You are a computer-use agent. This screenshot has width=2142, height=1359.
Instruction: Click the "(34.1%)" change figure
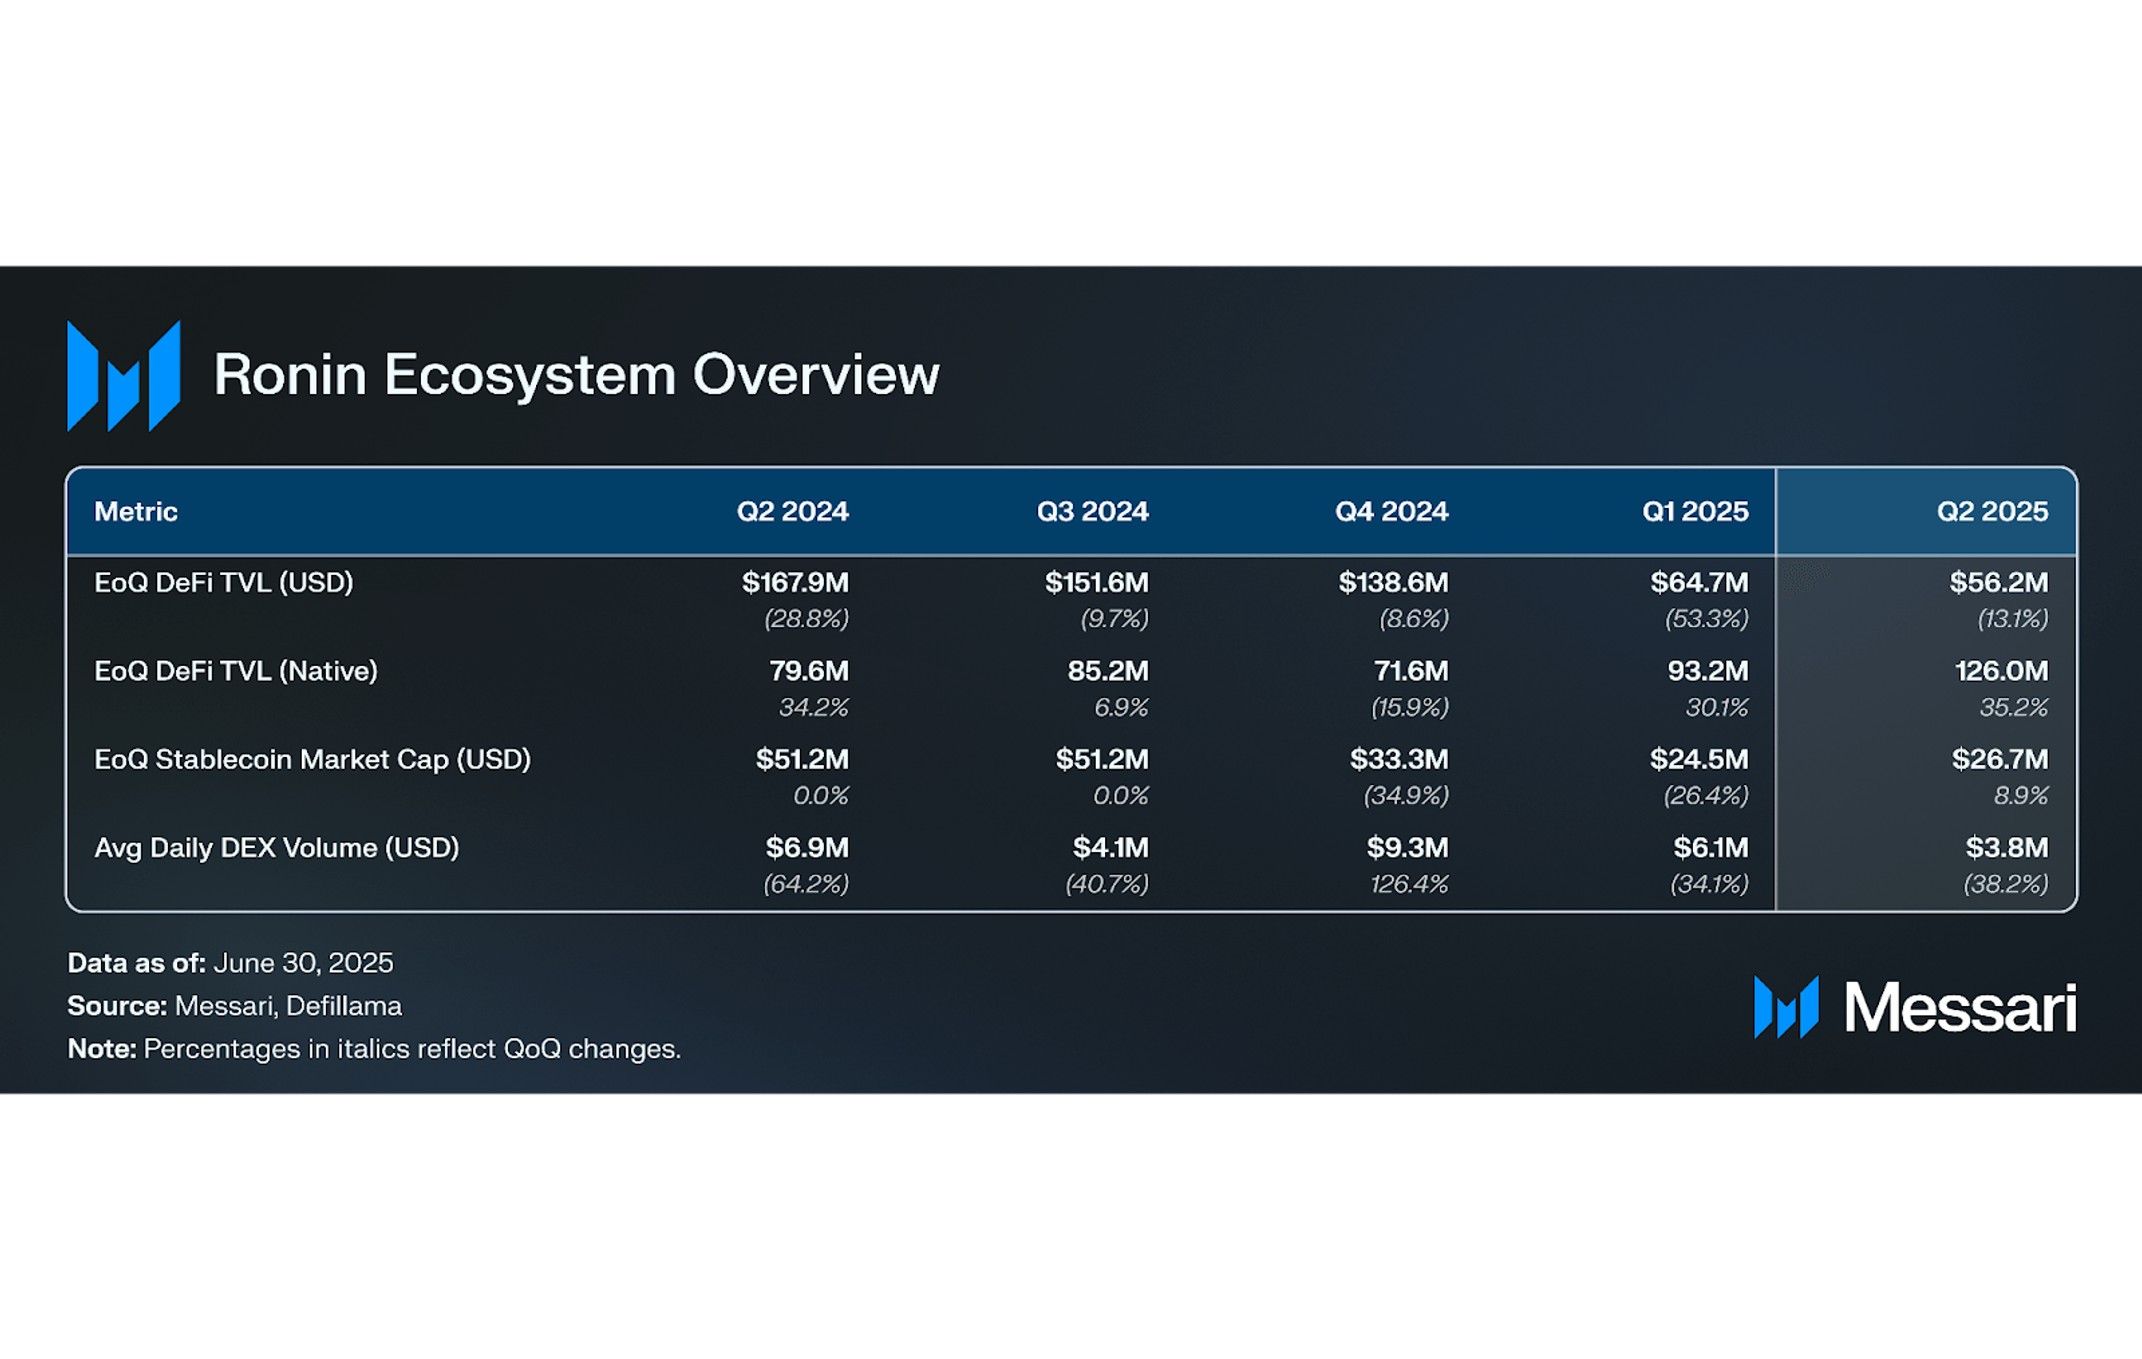click(x=1709, y=885)
